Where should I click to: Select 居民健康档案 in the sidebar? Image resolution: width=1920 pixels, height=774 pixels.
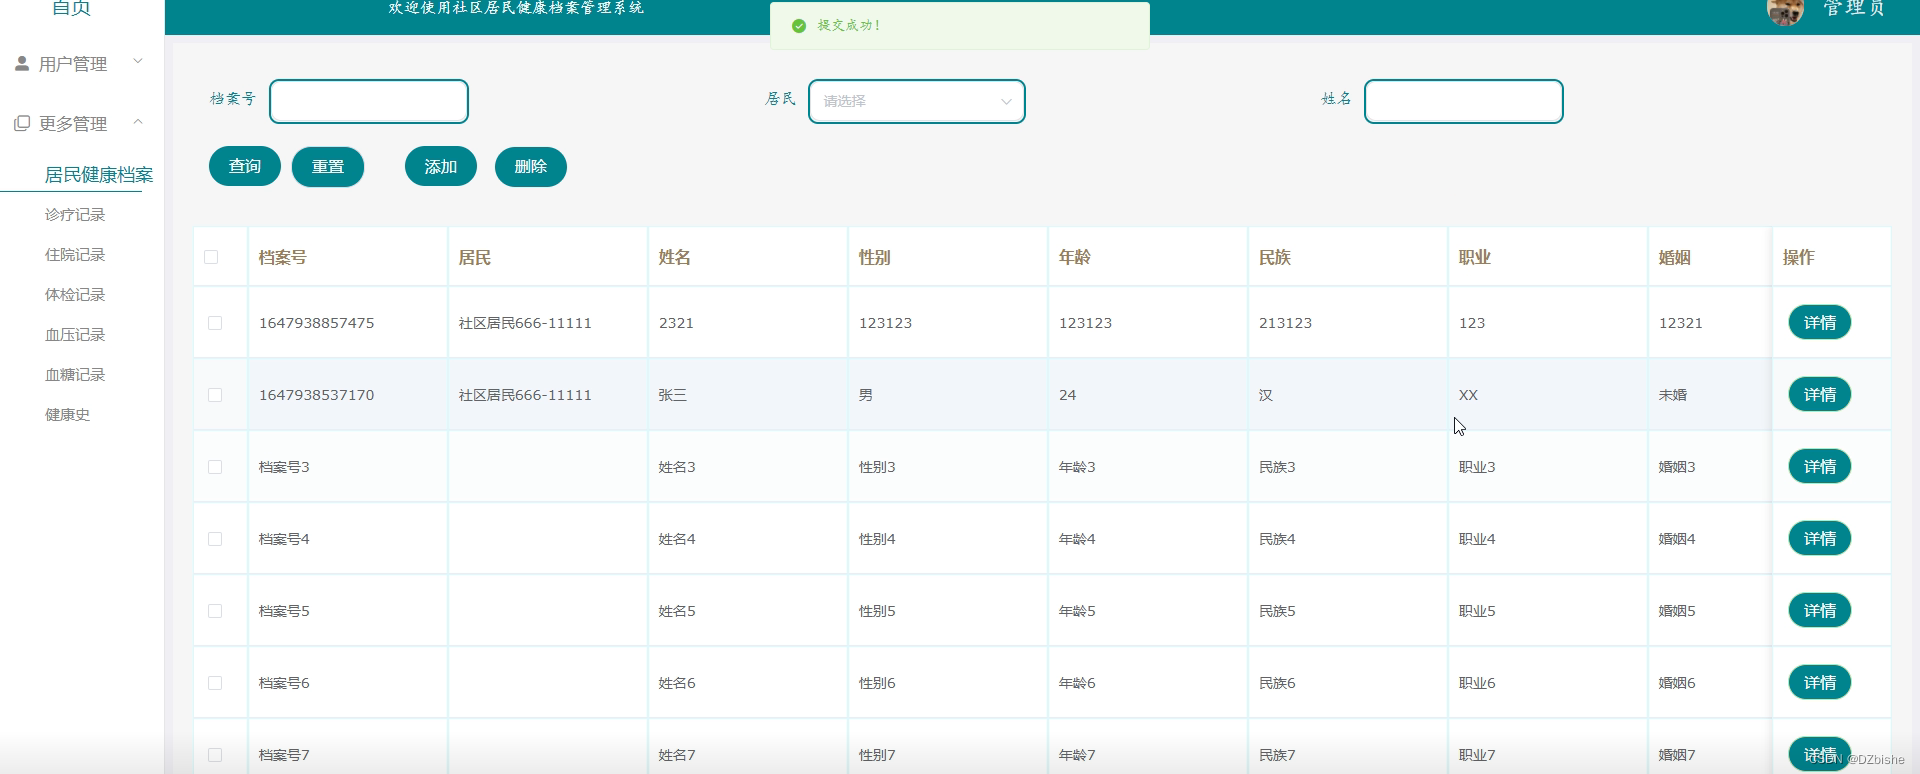click(x=99, y=175)
